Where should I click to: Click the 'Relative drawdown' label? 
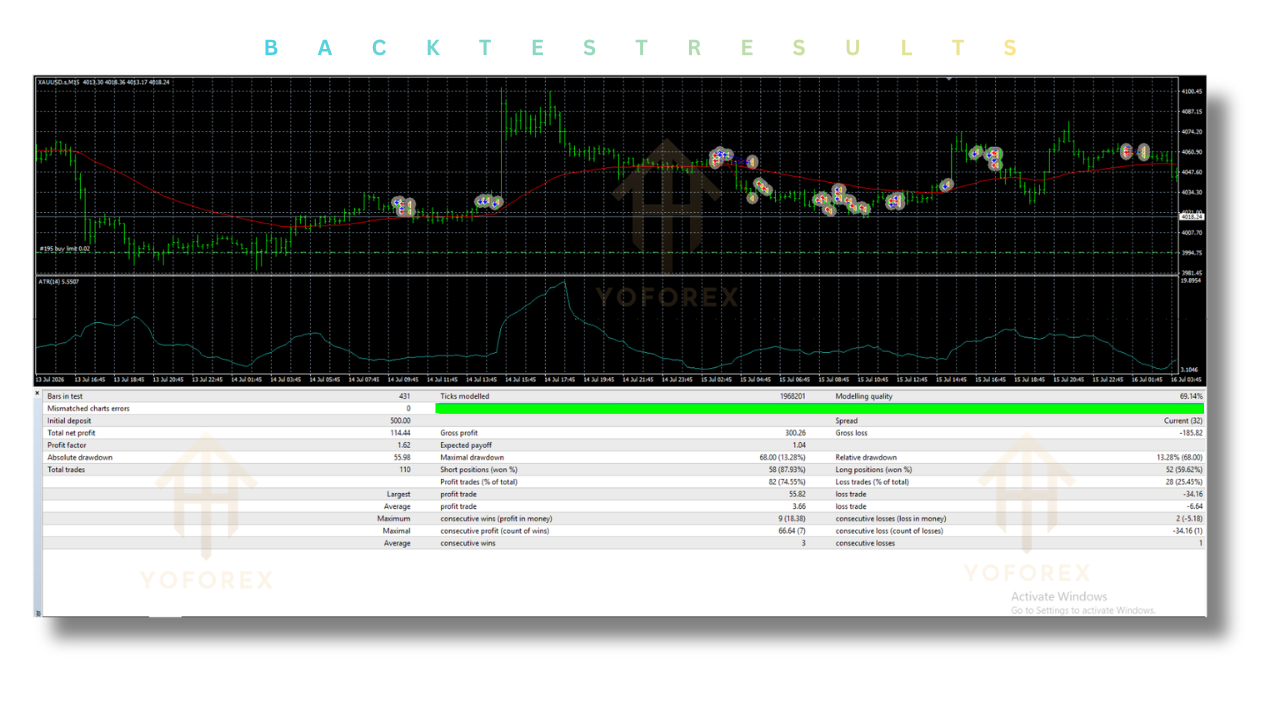tap(866, 457)
